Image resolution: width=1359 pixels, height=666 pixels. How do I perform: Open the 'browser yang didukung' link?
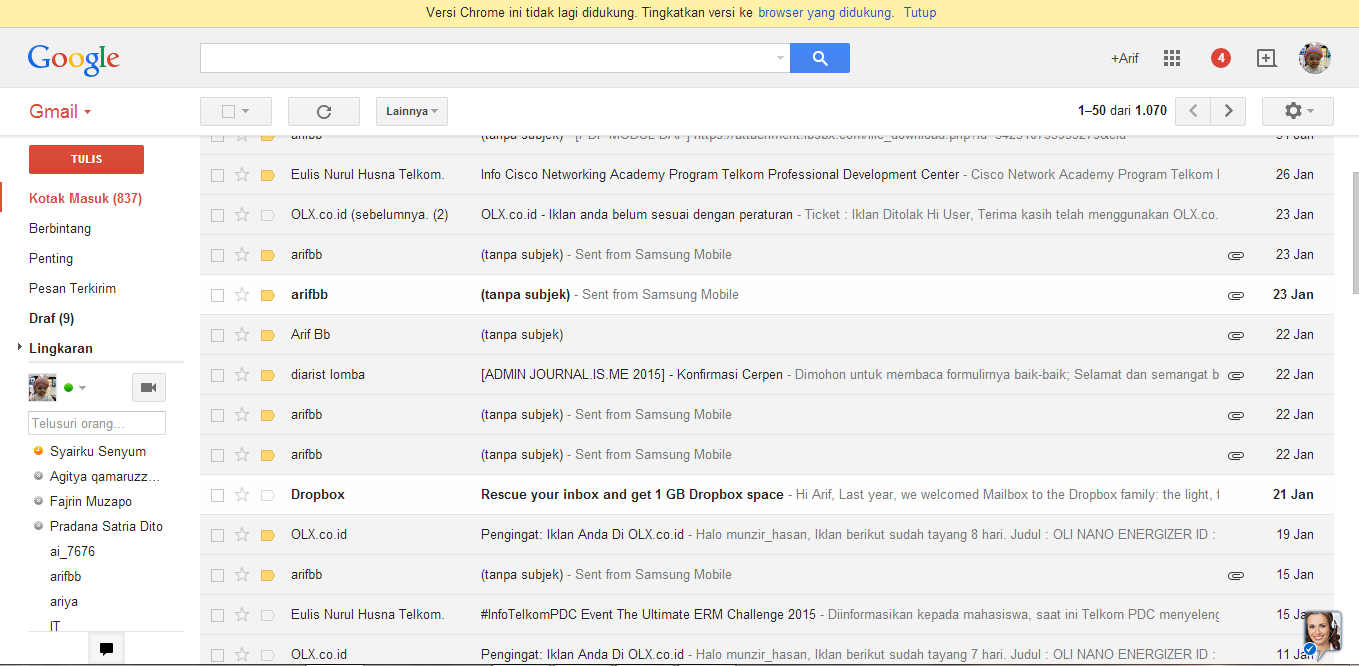coord(825,13)
